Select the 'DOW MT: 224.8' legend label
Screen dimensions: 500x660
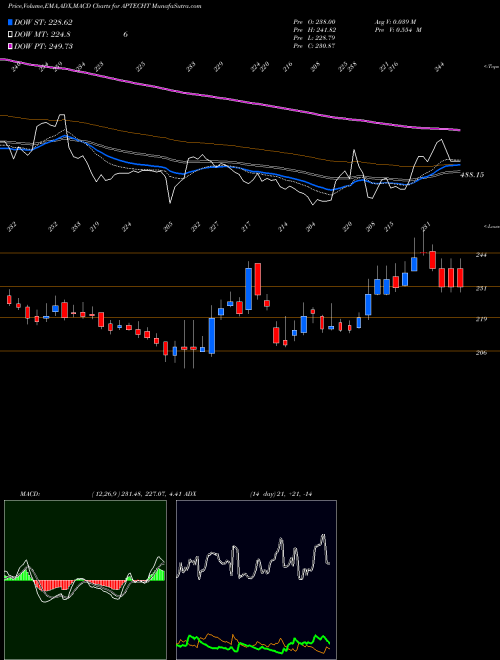pos(42,34)
